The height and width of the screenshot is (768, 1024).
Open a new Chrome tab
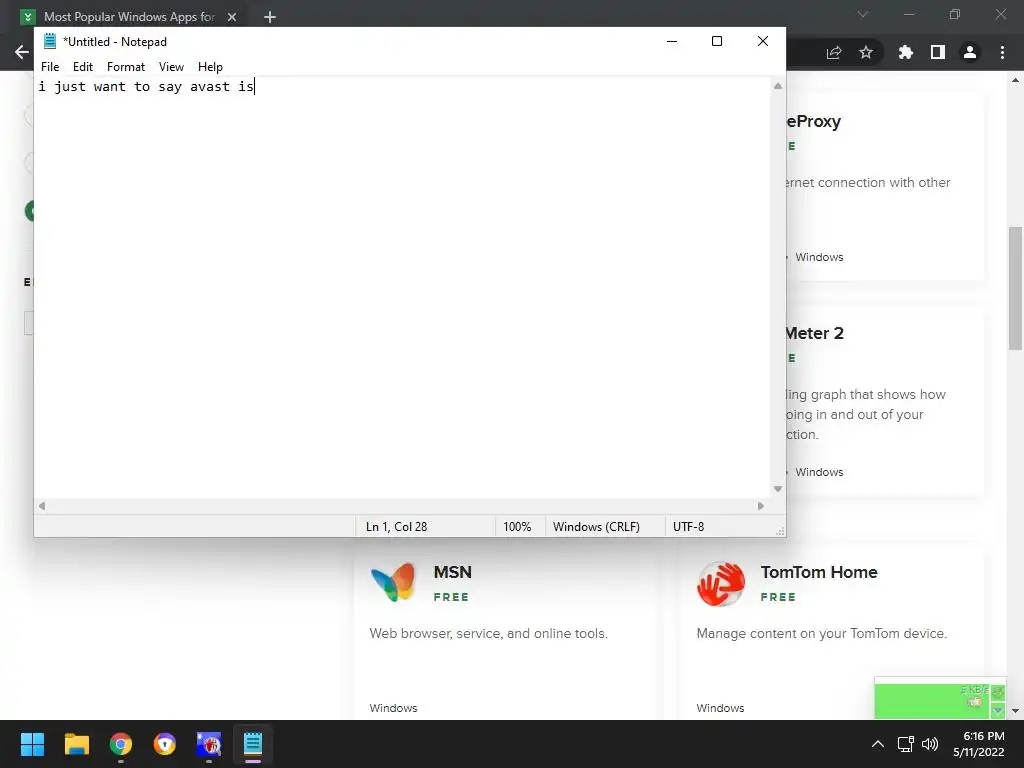tap(270, 17)
